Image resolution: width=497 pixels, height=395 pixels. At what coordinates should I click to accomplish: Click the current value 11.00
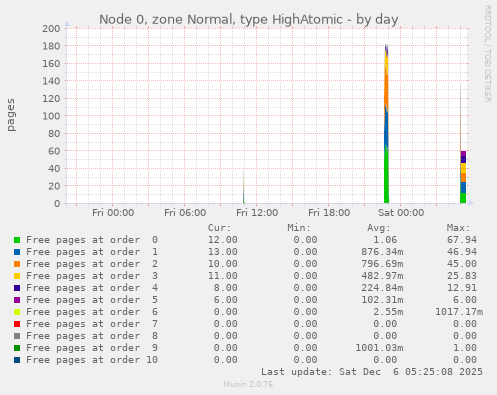pyautogui.click(x=223, y=276)
